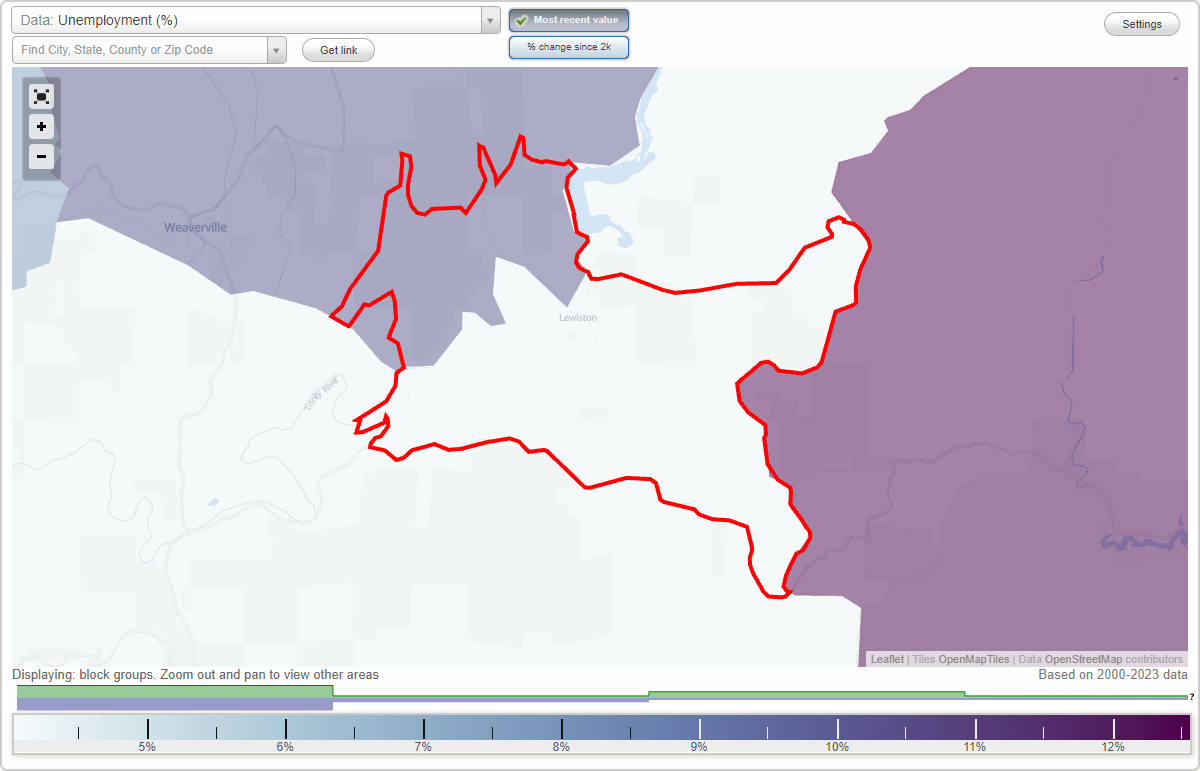
Task: Click the Weaverville map label
Action: [x=195, y=228]
